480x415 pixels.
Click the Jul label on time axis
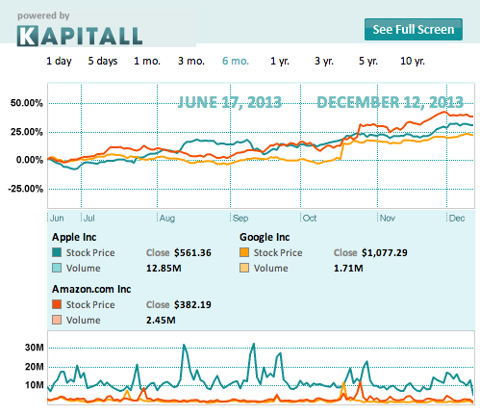click(89, 218)
